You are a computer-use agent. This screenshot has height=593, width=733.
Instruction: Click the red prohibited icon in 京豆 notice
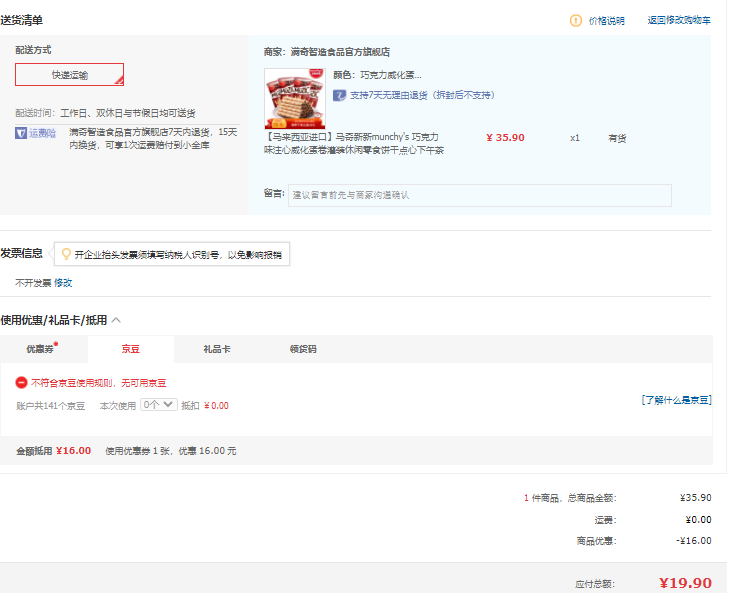22,383
